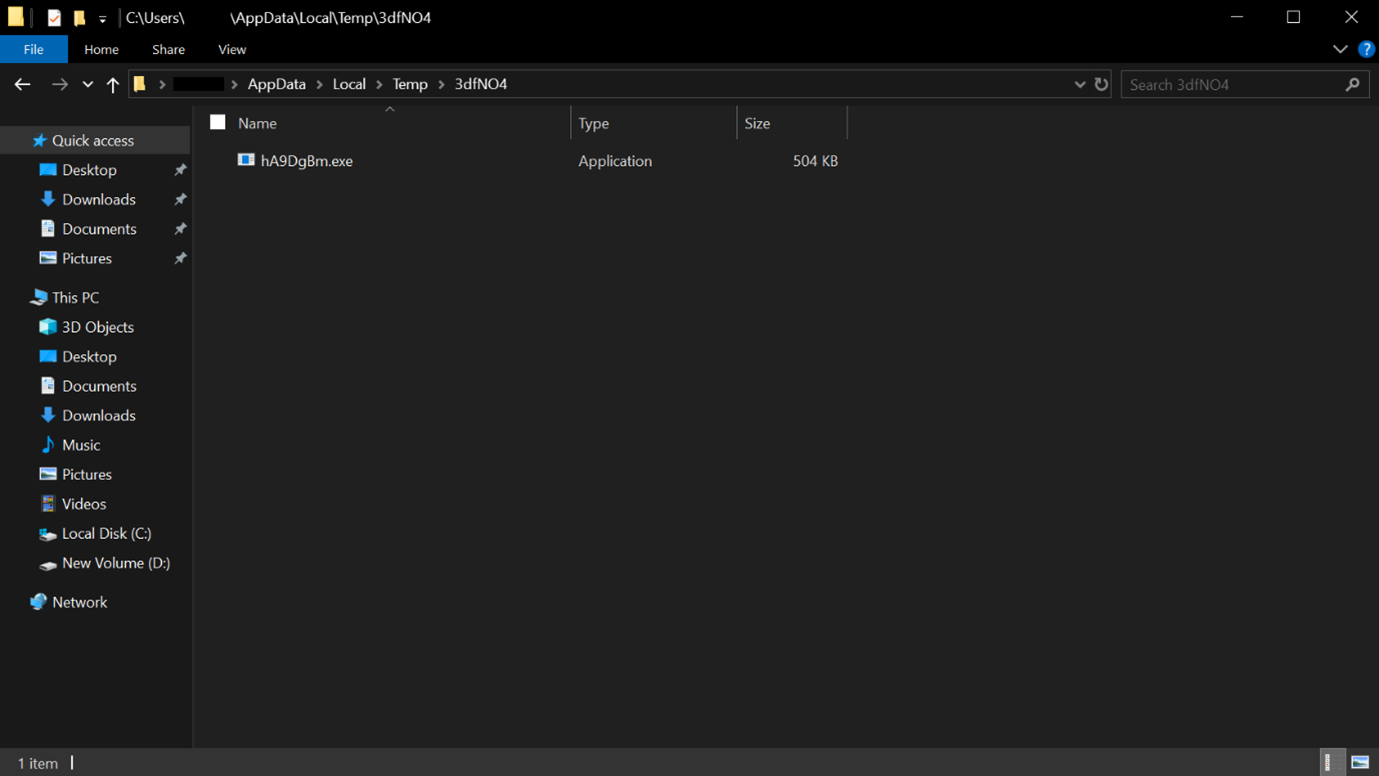Refresh the current folder view
The width and height of the screenshot is (1379, 776).
tap(1101, 85)
